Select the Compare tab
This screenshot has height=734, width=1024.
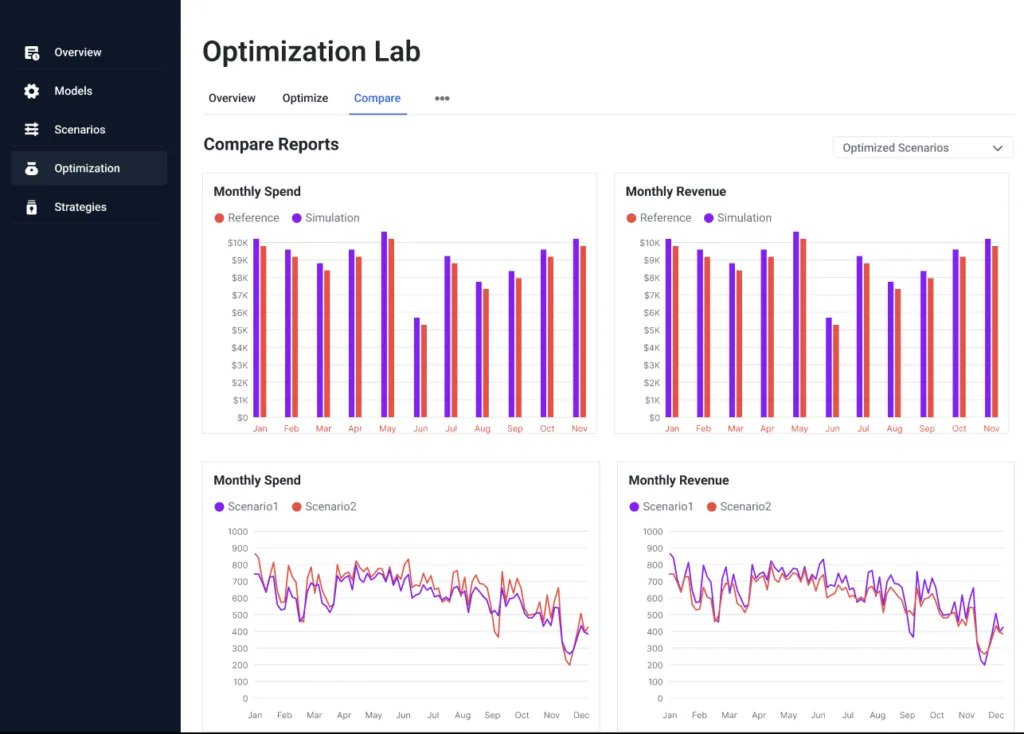377,99
